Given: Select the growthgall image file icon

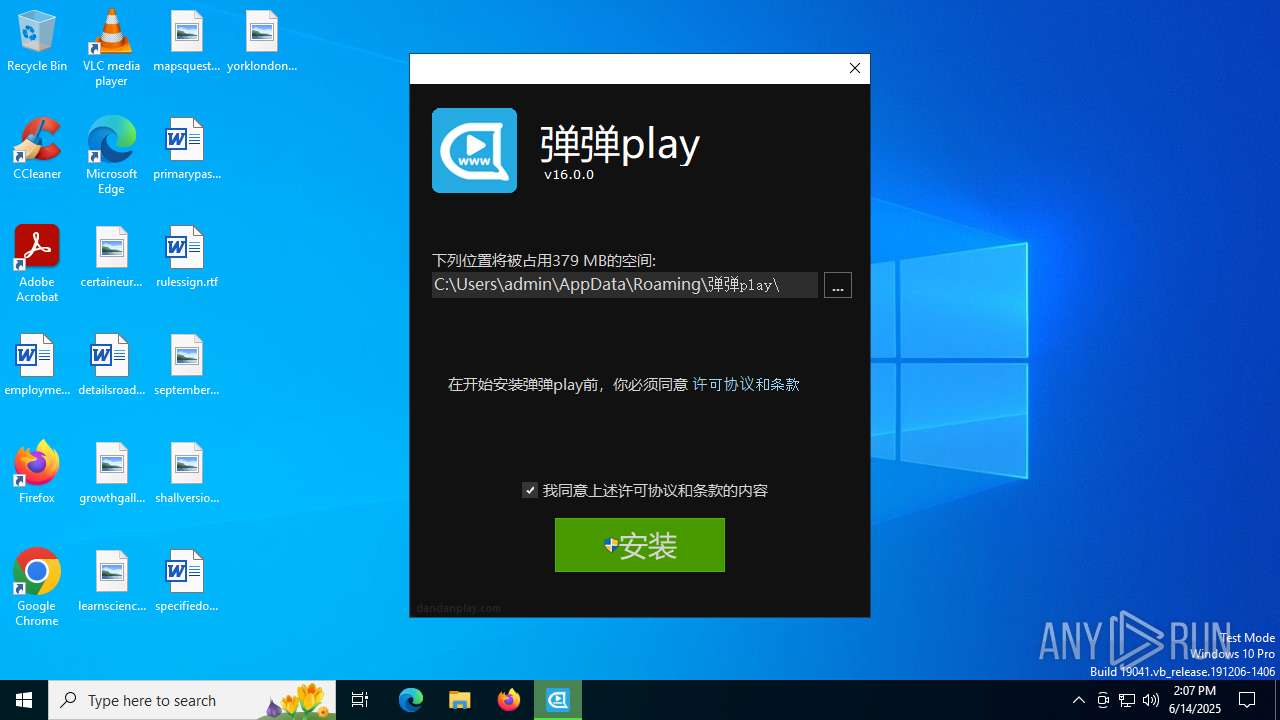Looking at the screenshot, I should coord(111,473).
